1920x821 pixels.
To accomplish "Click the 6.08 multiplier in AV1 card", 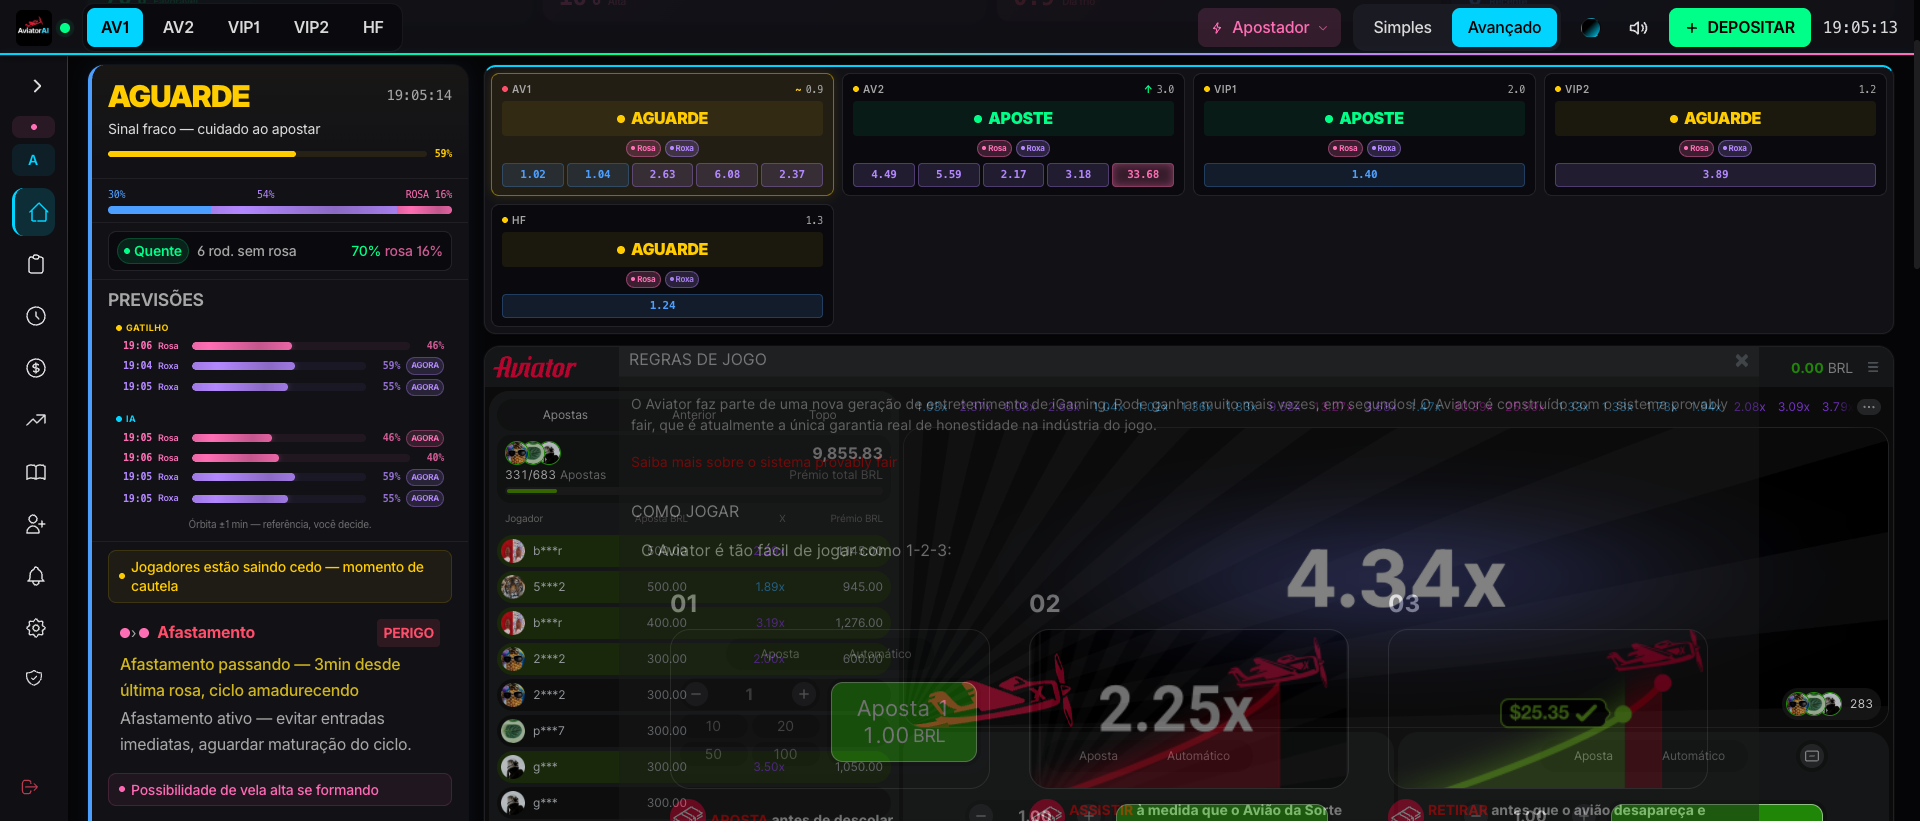I will point(727,175).
